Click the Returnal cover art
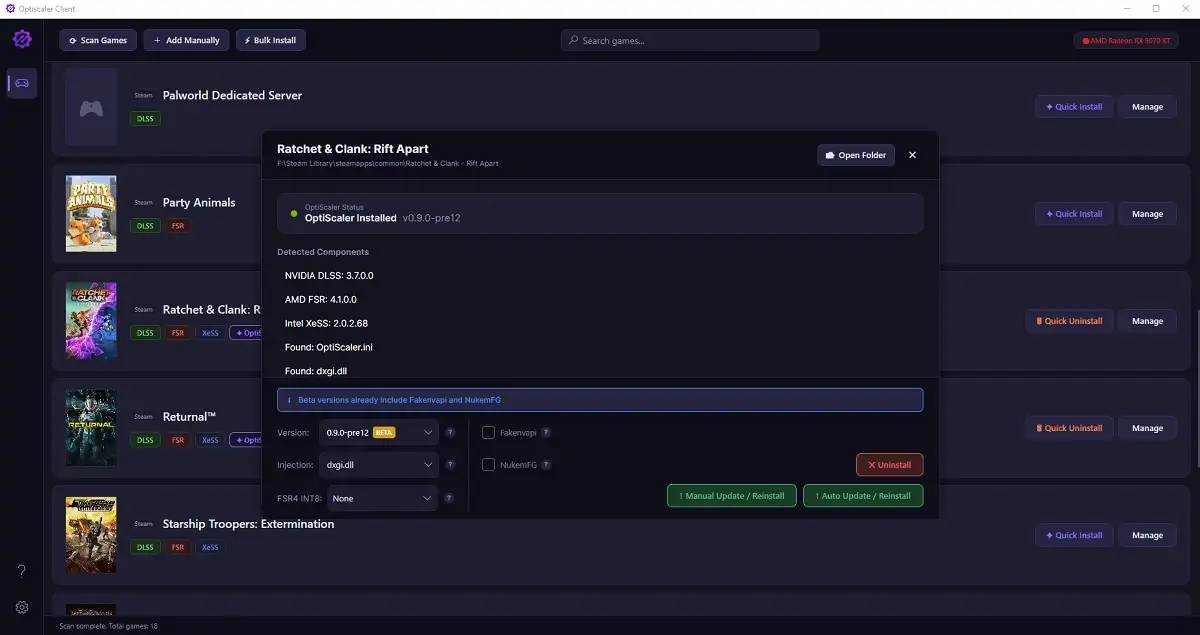This screenshot has width=1200, height=635. (91, 428)
